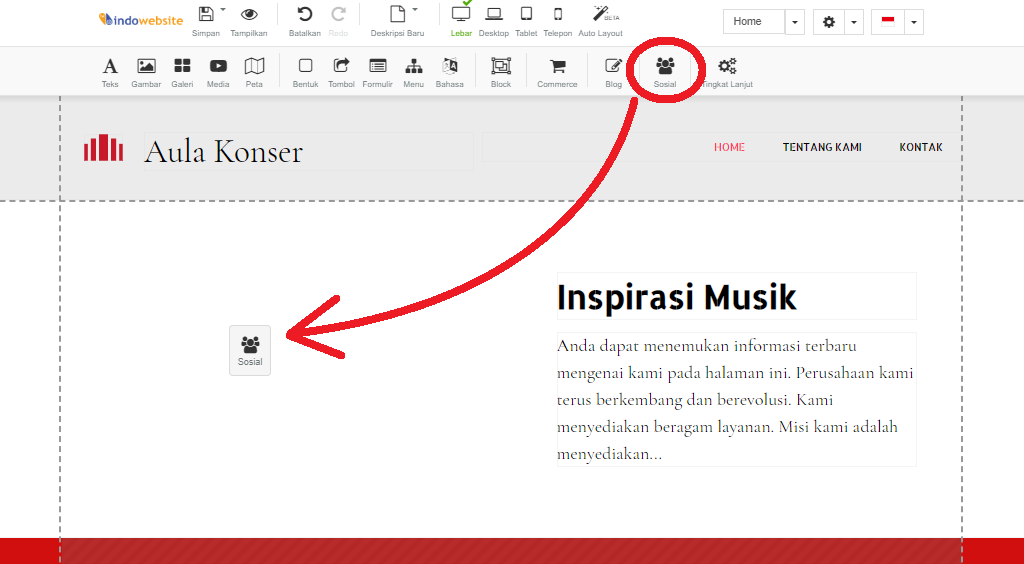Open the TENTANG KAMI menu item
The width and height of the screenshot is (1024, 564).
click(822, 148)
